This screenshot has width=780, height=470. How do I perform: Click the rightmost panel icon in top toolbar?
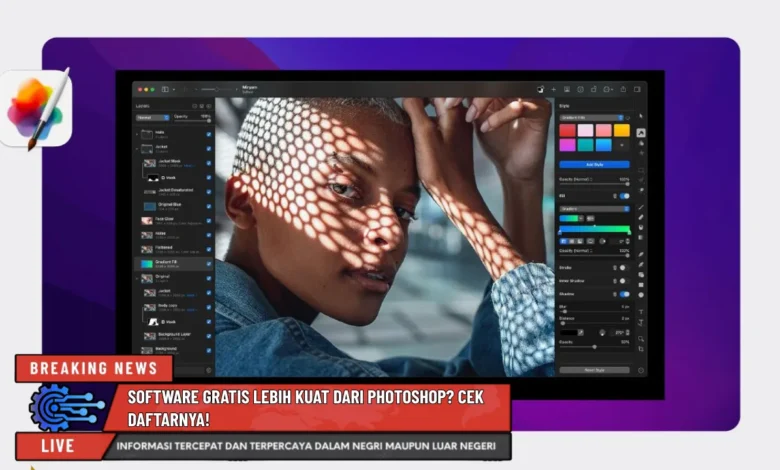tap(637, 89)
